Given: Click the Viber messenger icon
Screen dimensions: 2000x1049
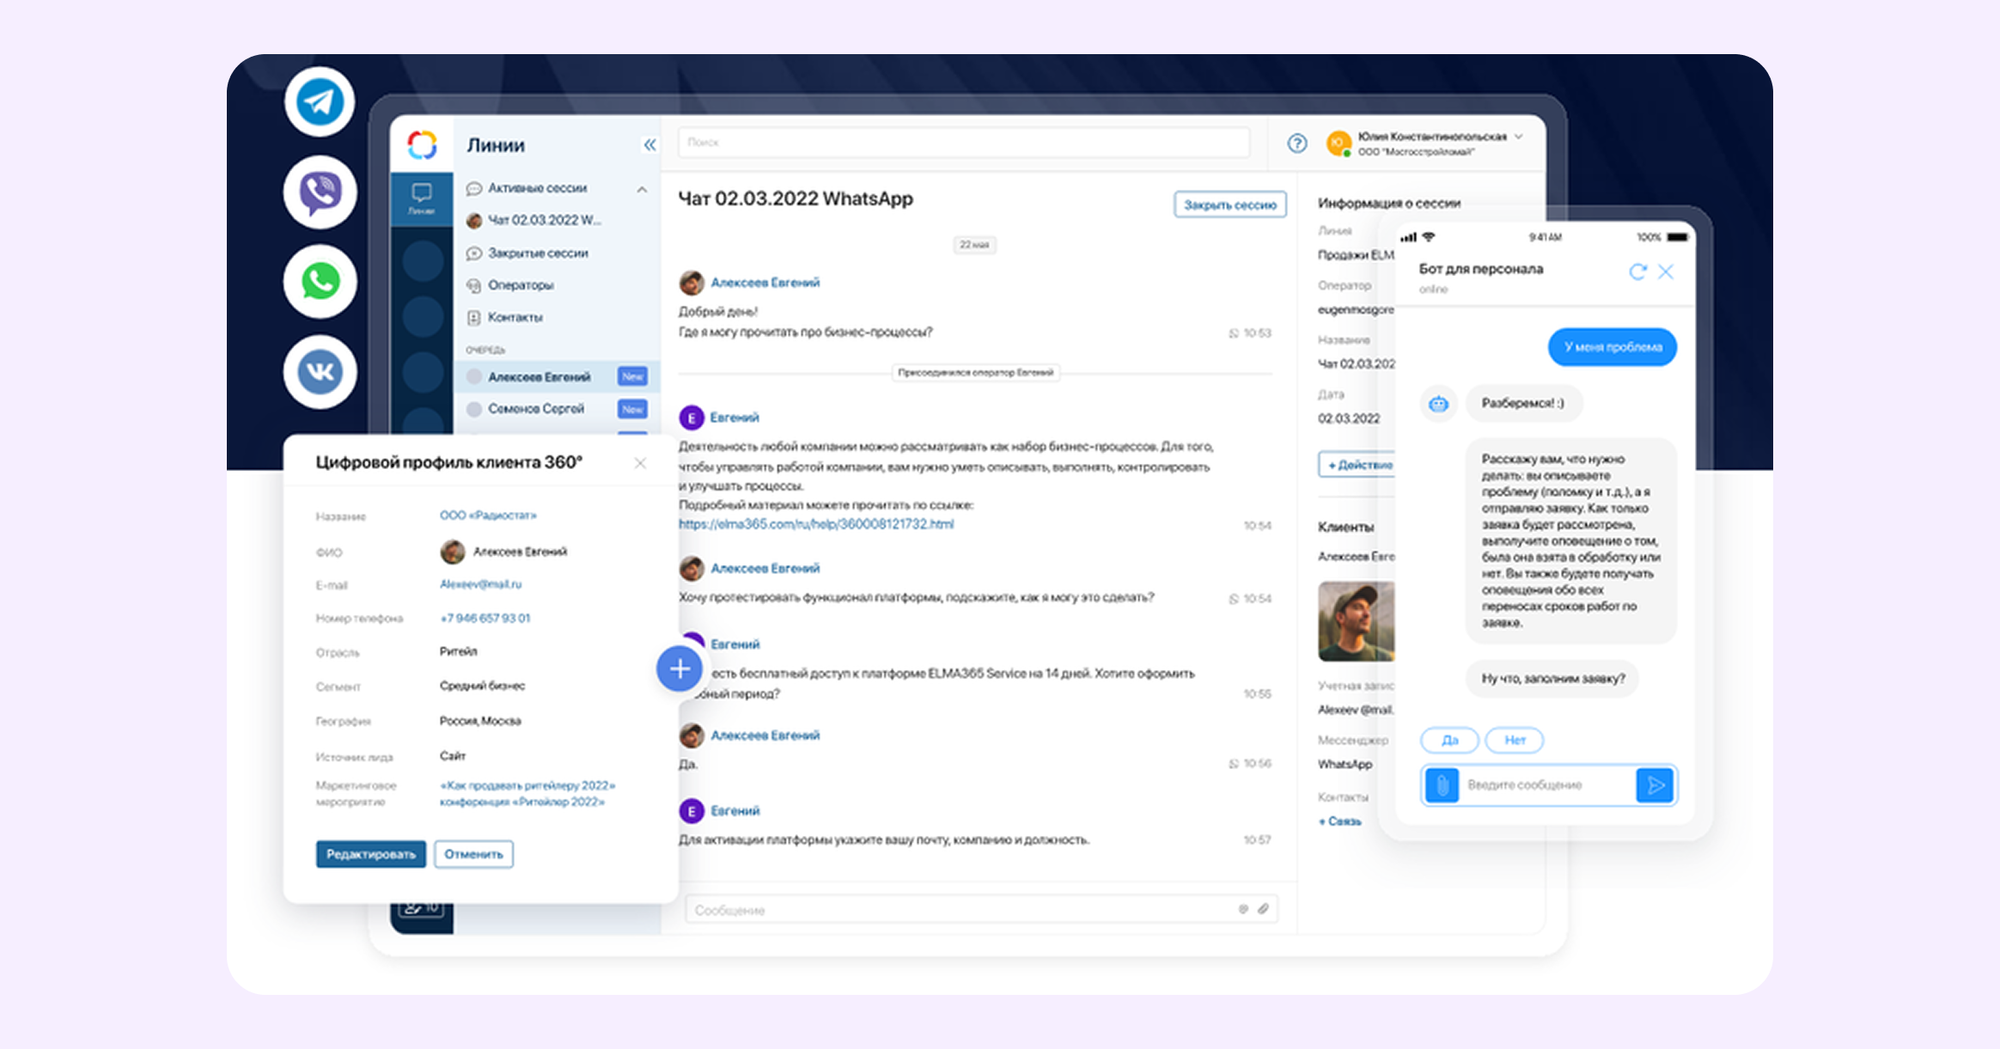Looking at the screenshot, I should point(320,192).
